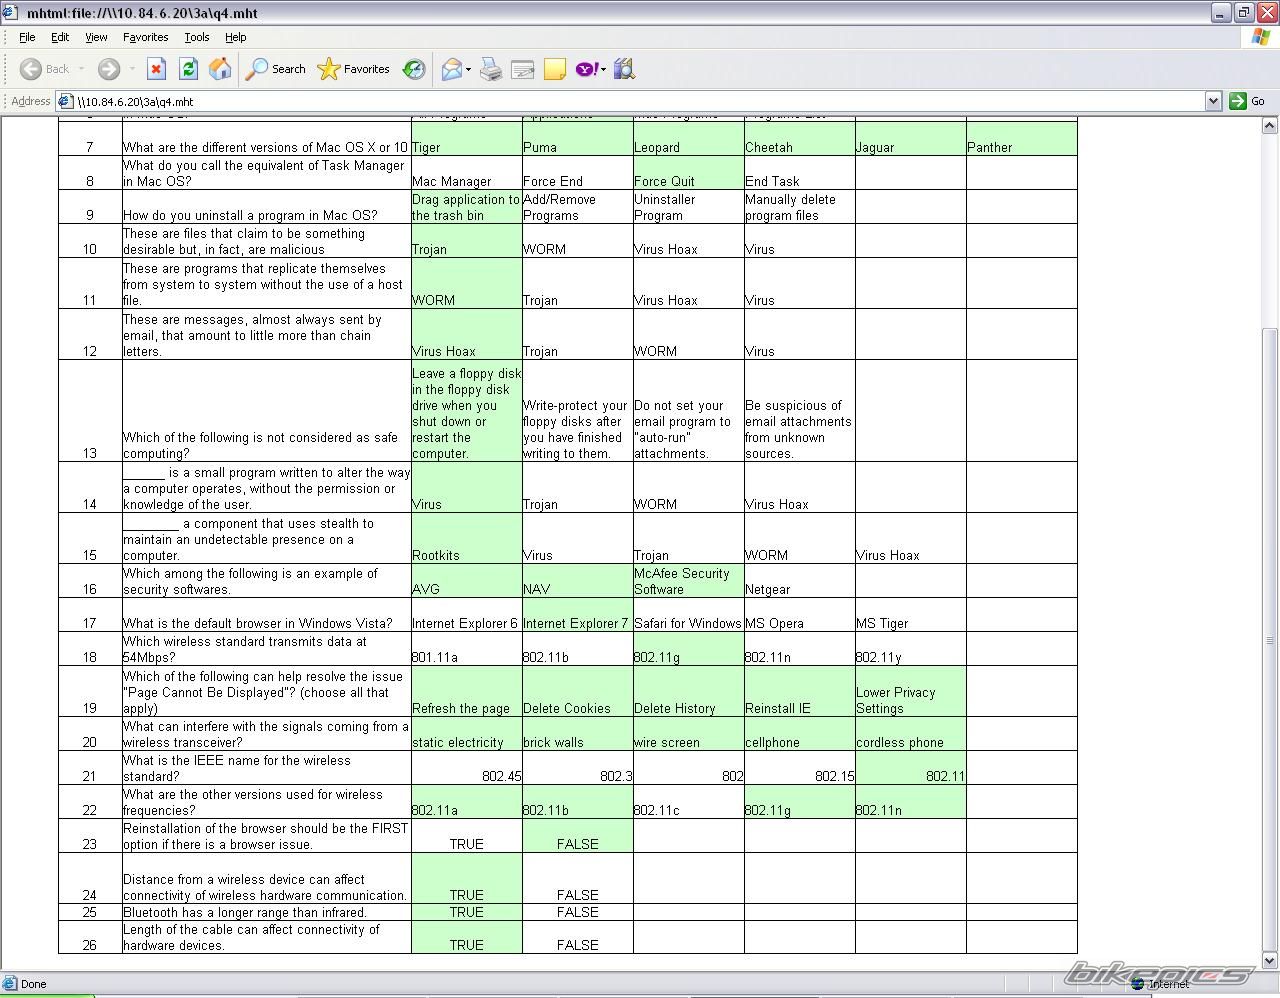Open the Edit menu
The height and width of the screenshot is (998, 1280).
coord(60,37)
